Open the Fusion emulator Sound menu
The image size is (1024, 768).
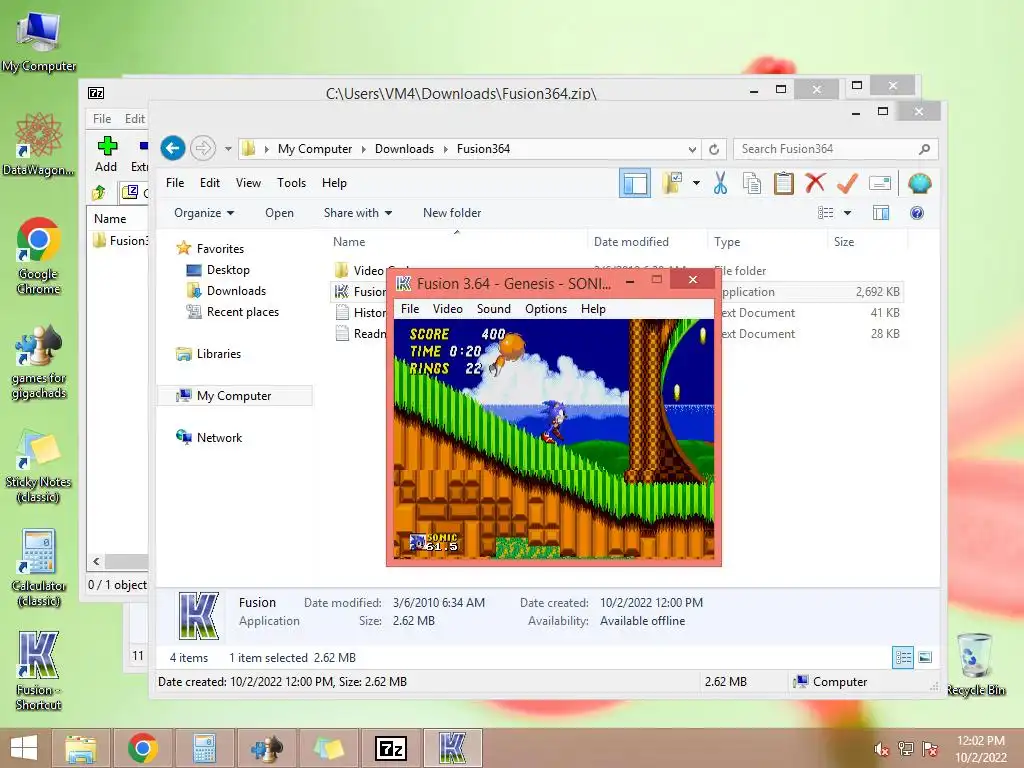[x=494, y=309]
